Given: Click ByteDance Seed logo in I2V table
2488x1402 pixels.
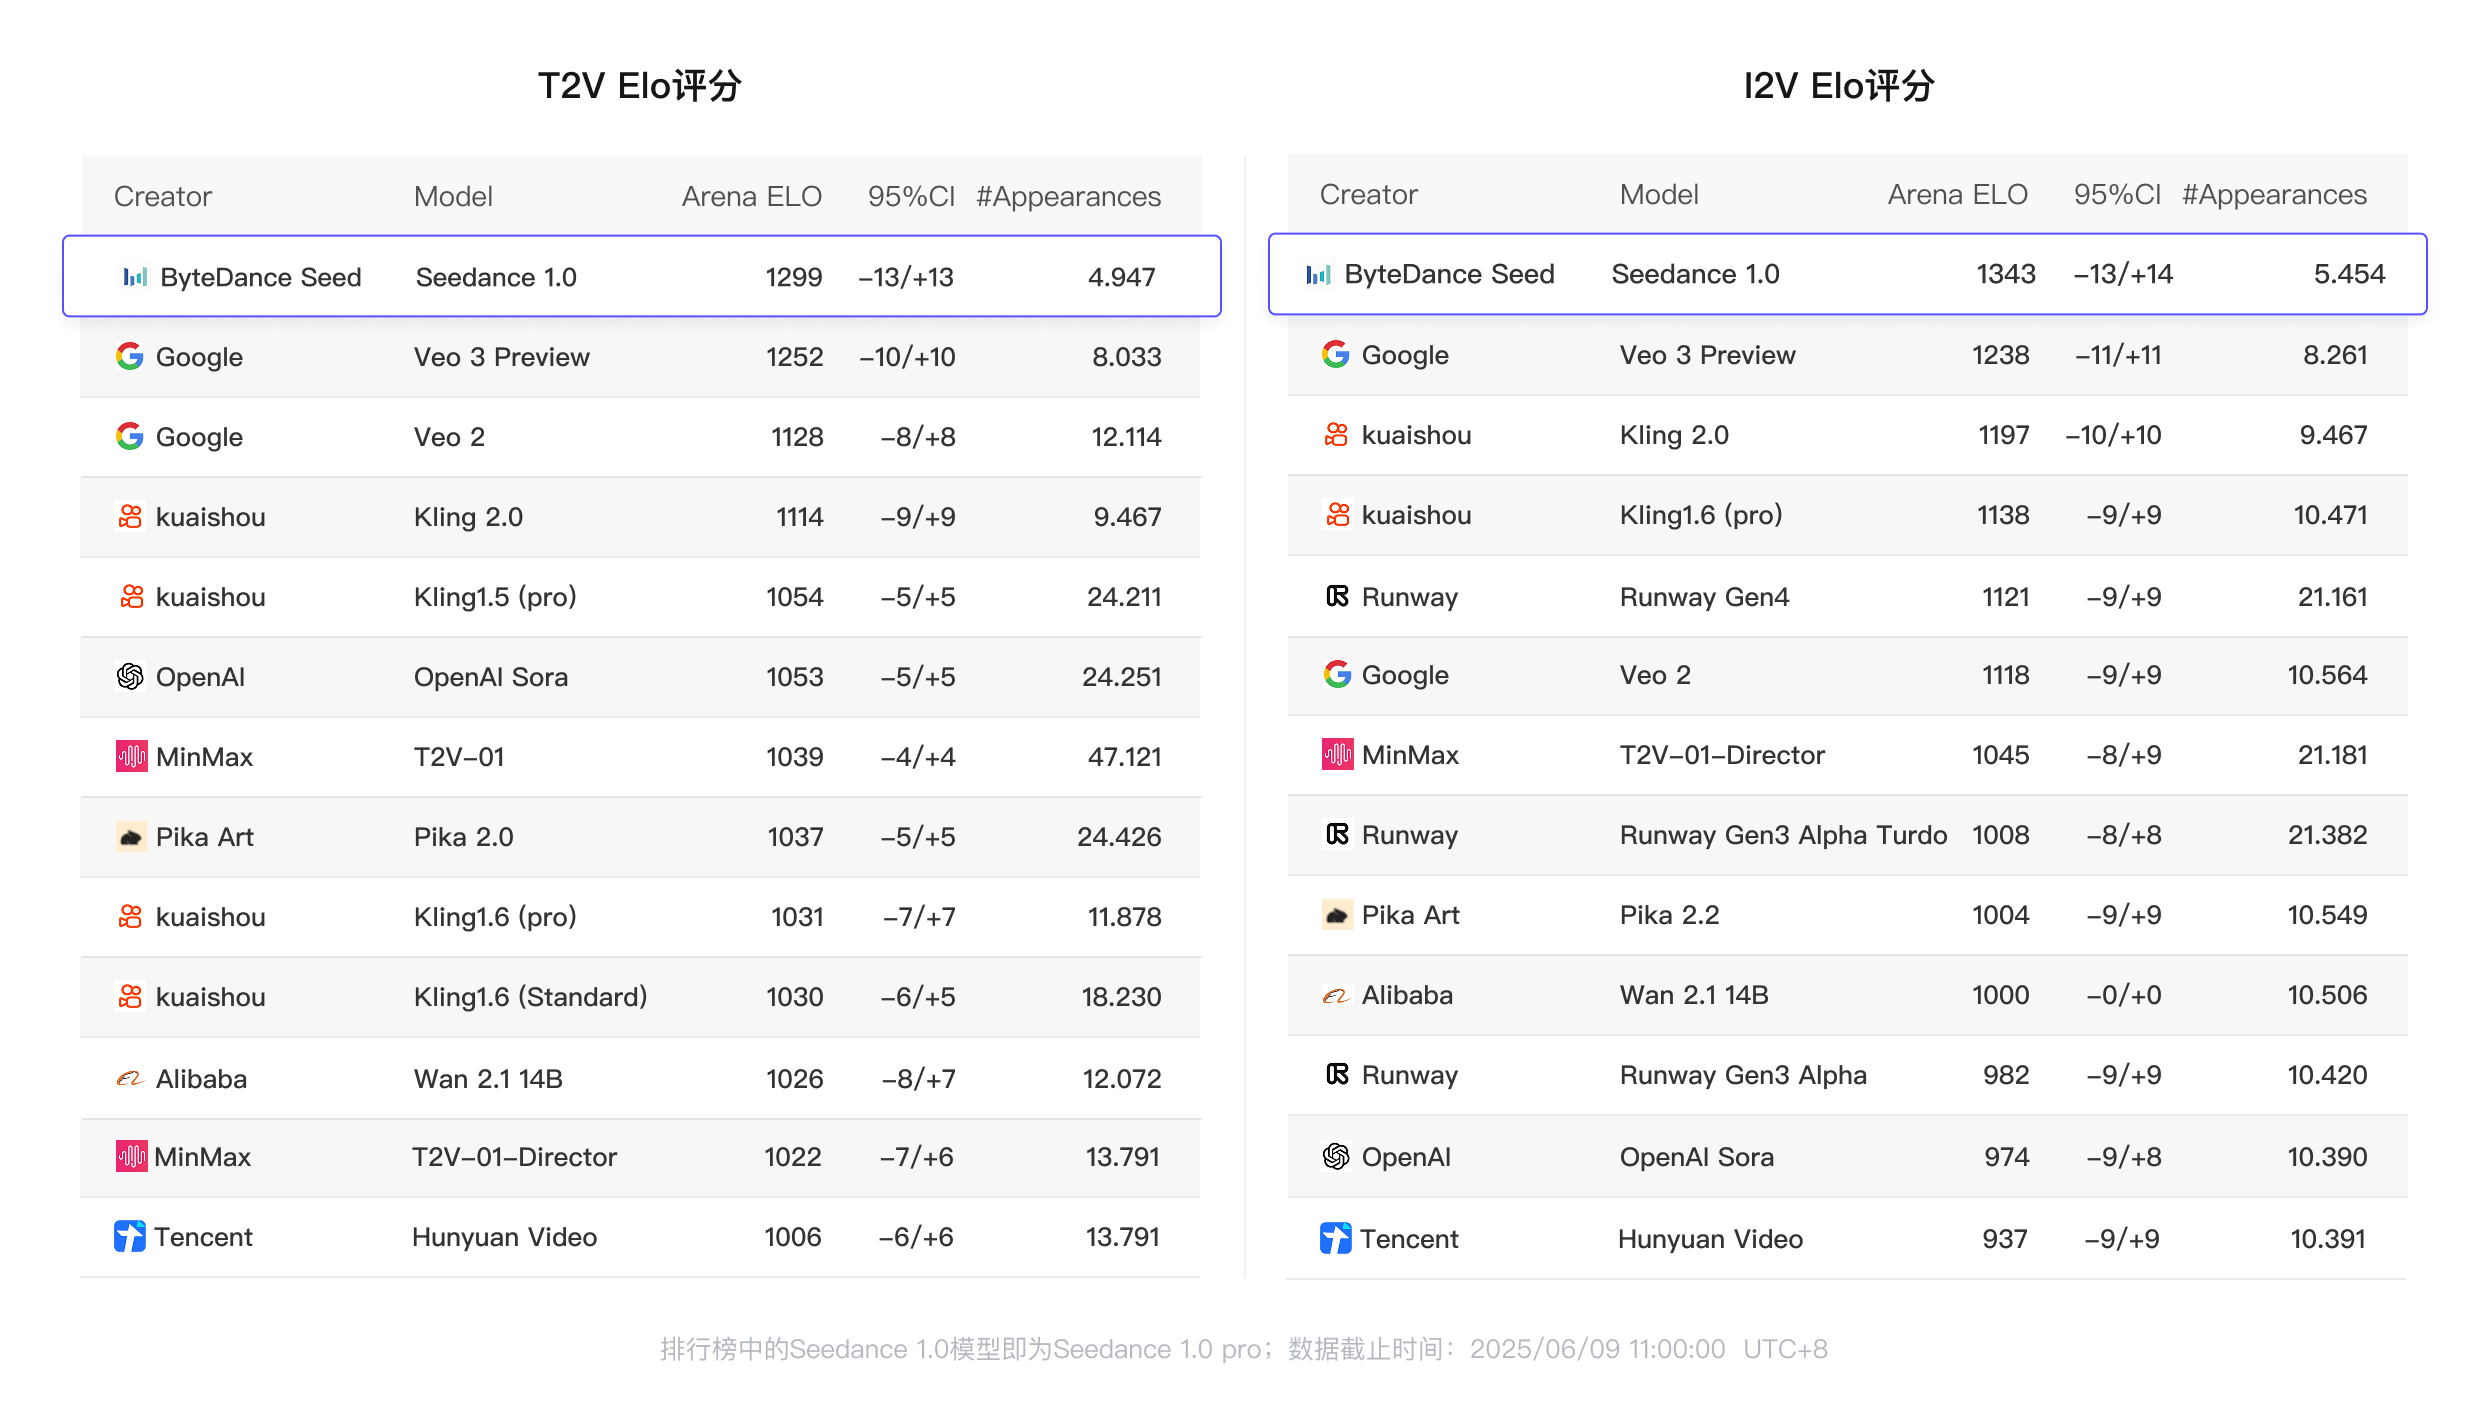Looking at the screenshot, I should pos(1319,274).
